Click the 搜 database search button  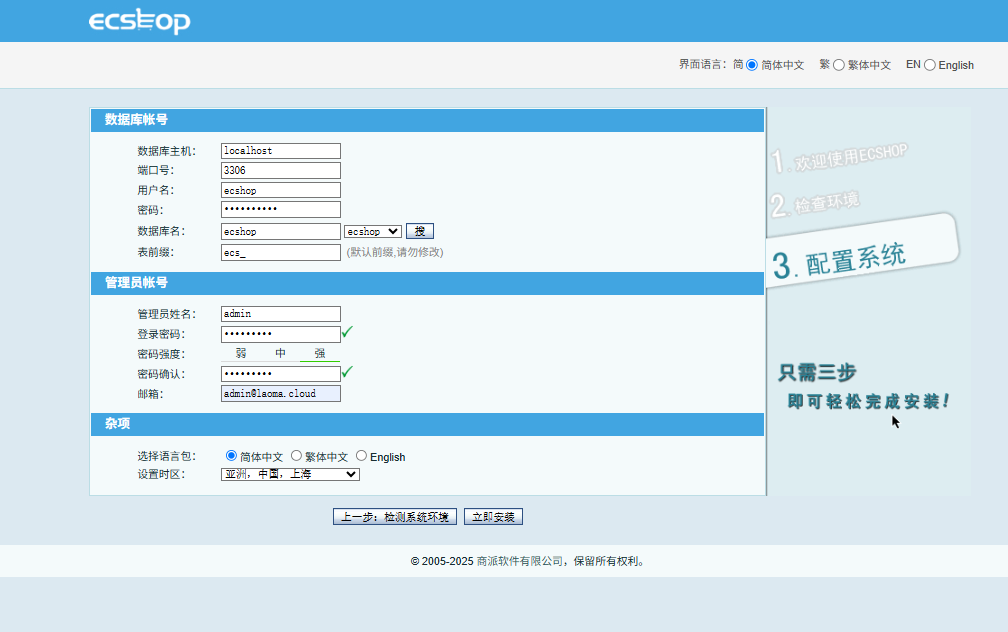tap(420, 231)
